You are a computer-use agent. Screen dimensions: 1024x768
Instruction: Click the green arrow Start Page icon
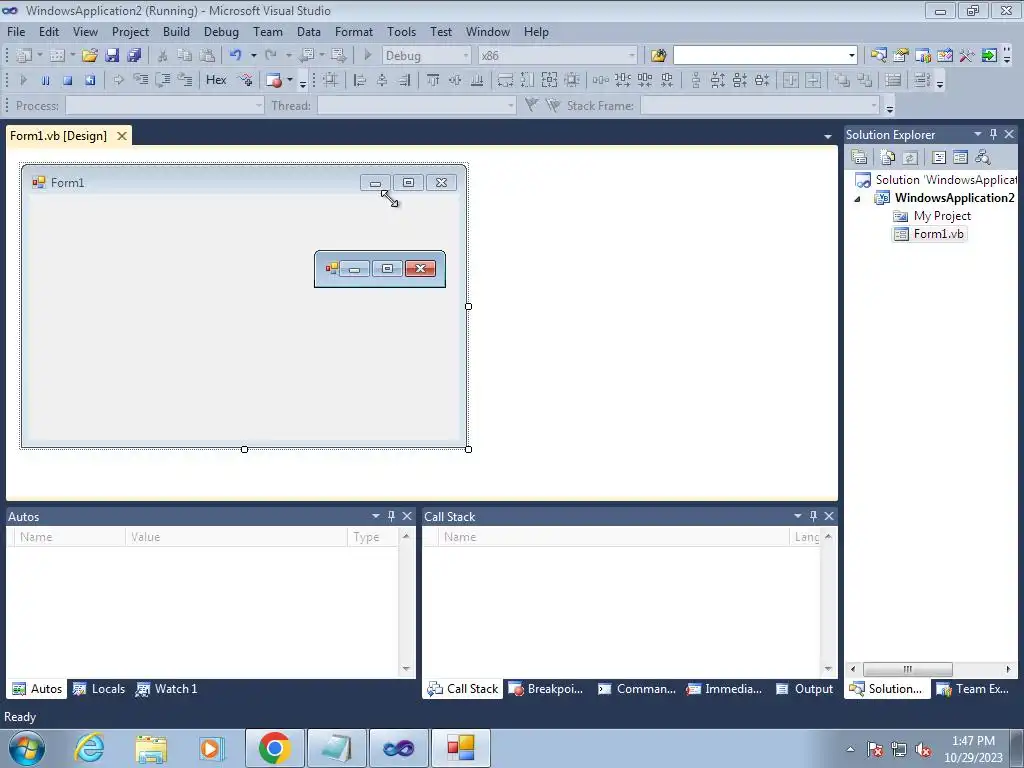tap(989, 56)
